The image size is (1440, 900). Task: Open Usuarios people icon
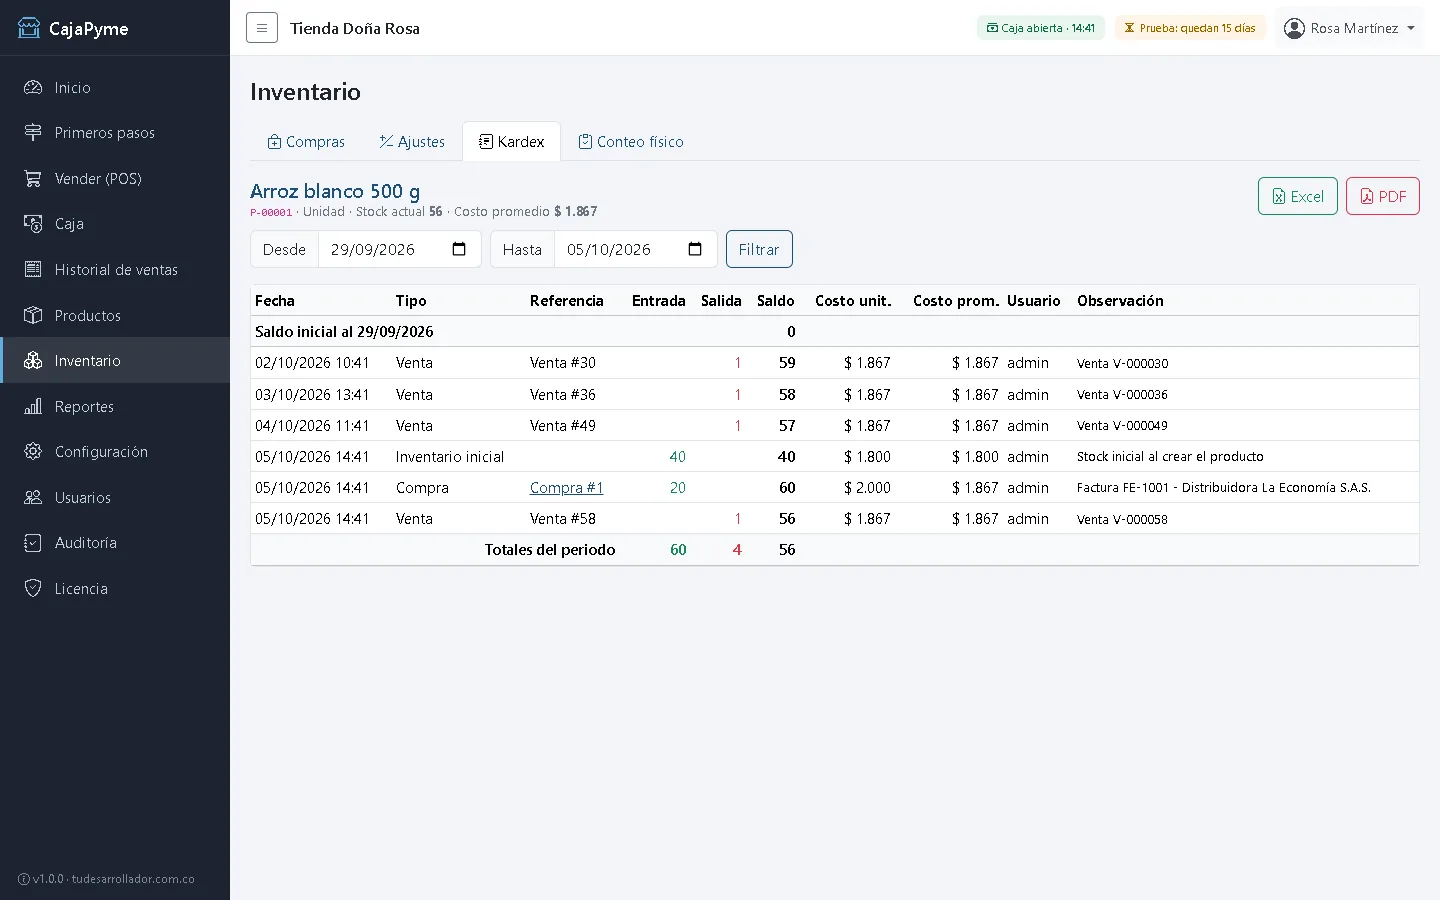point(33,498)
